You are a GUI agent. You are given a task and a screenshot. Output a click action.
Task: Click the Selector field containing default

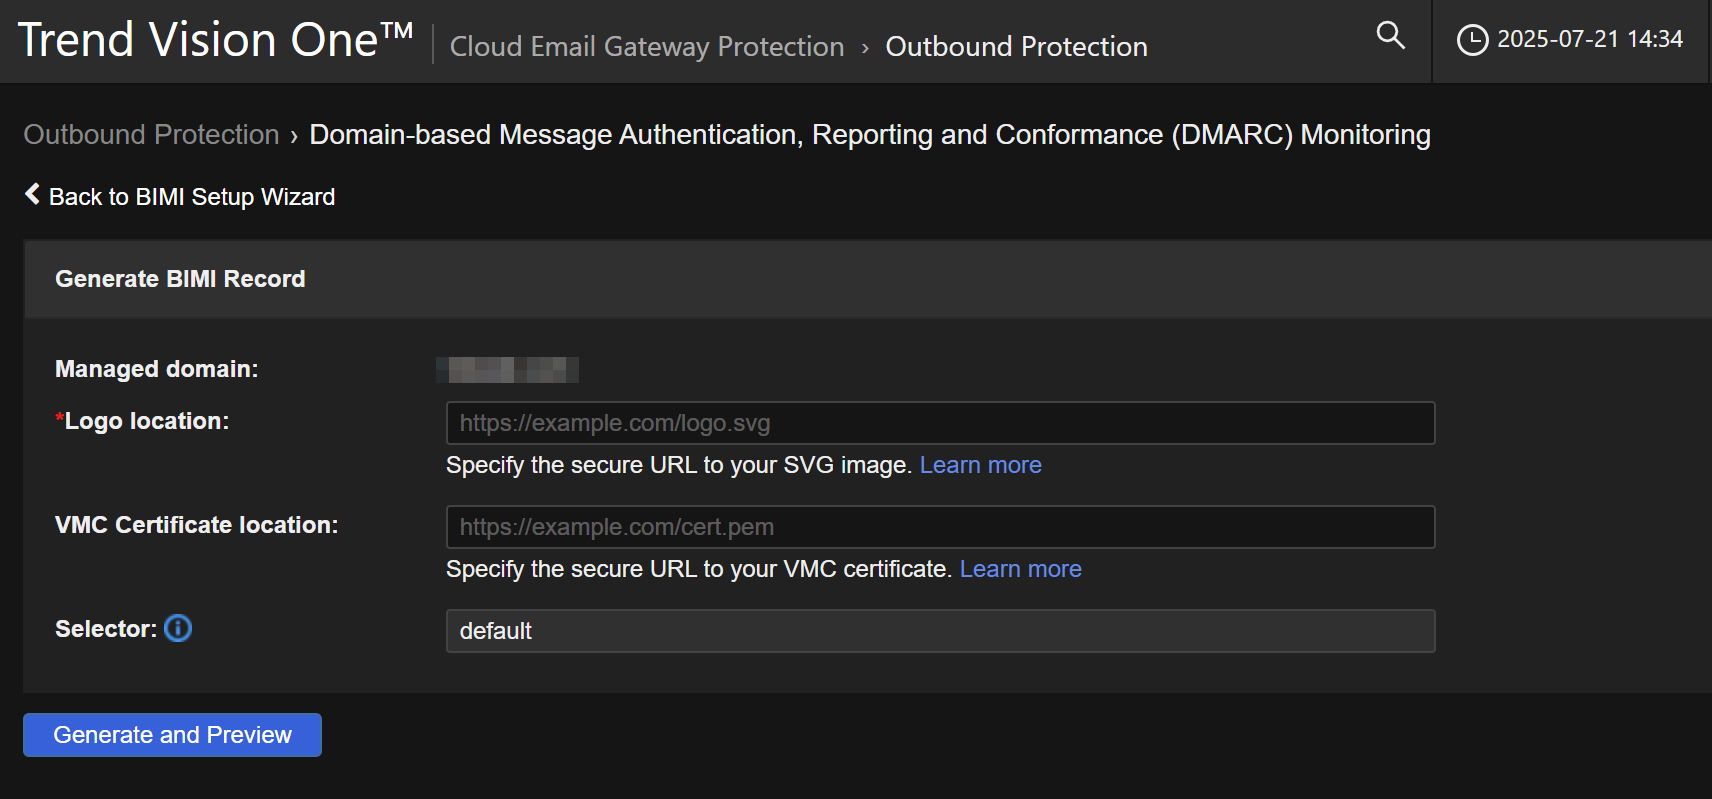click(940, 631)
